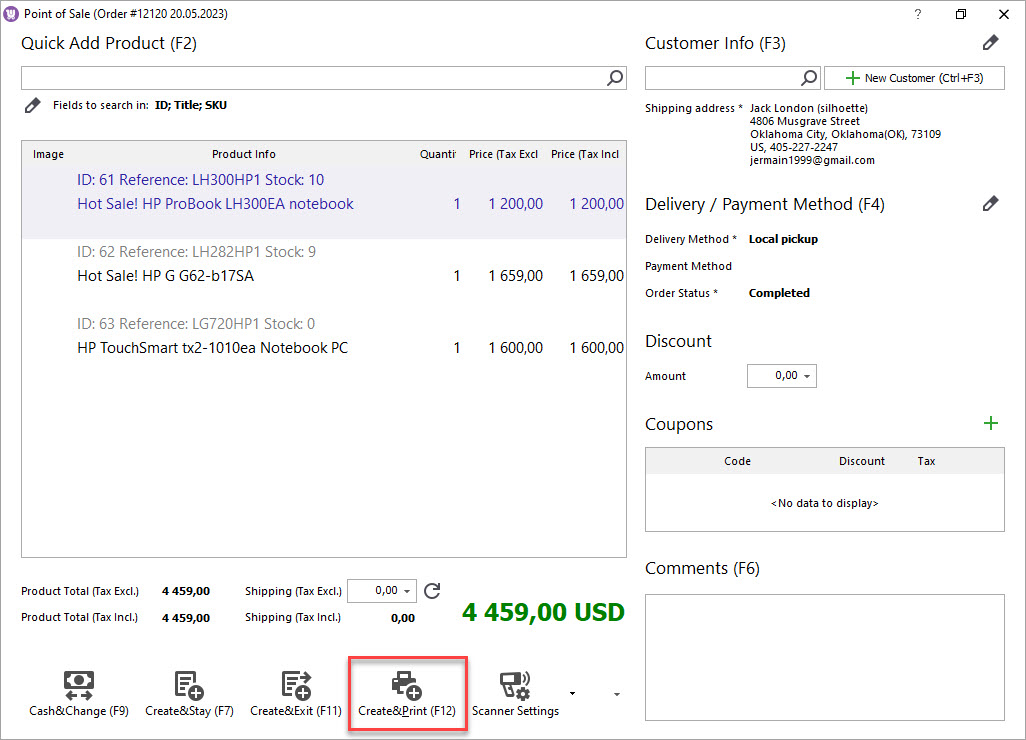Click the jermain1999@gmail.com email address

812,160
